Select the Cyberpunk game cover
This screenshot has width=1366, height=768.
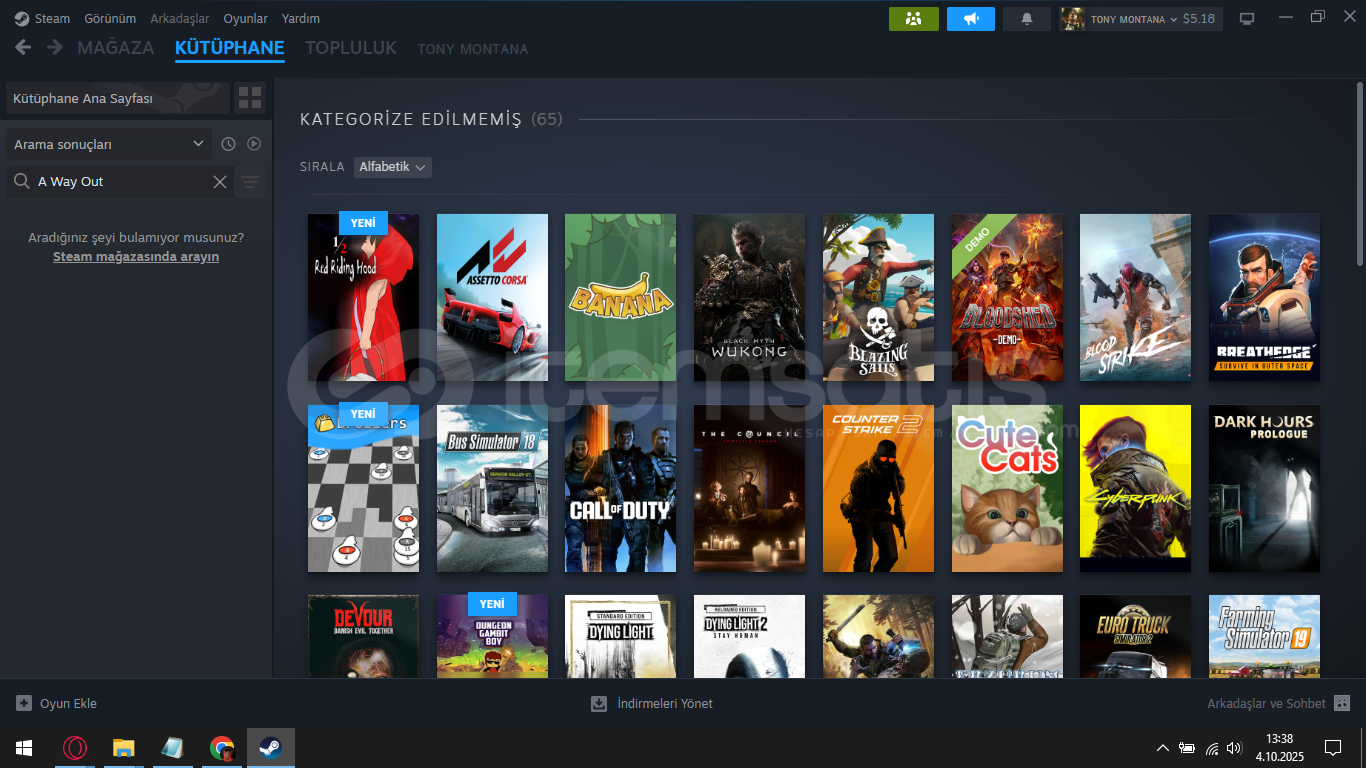click(1136, 488)
